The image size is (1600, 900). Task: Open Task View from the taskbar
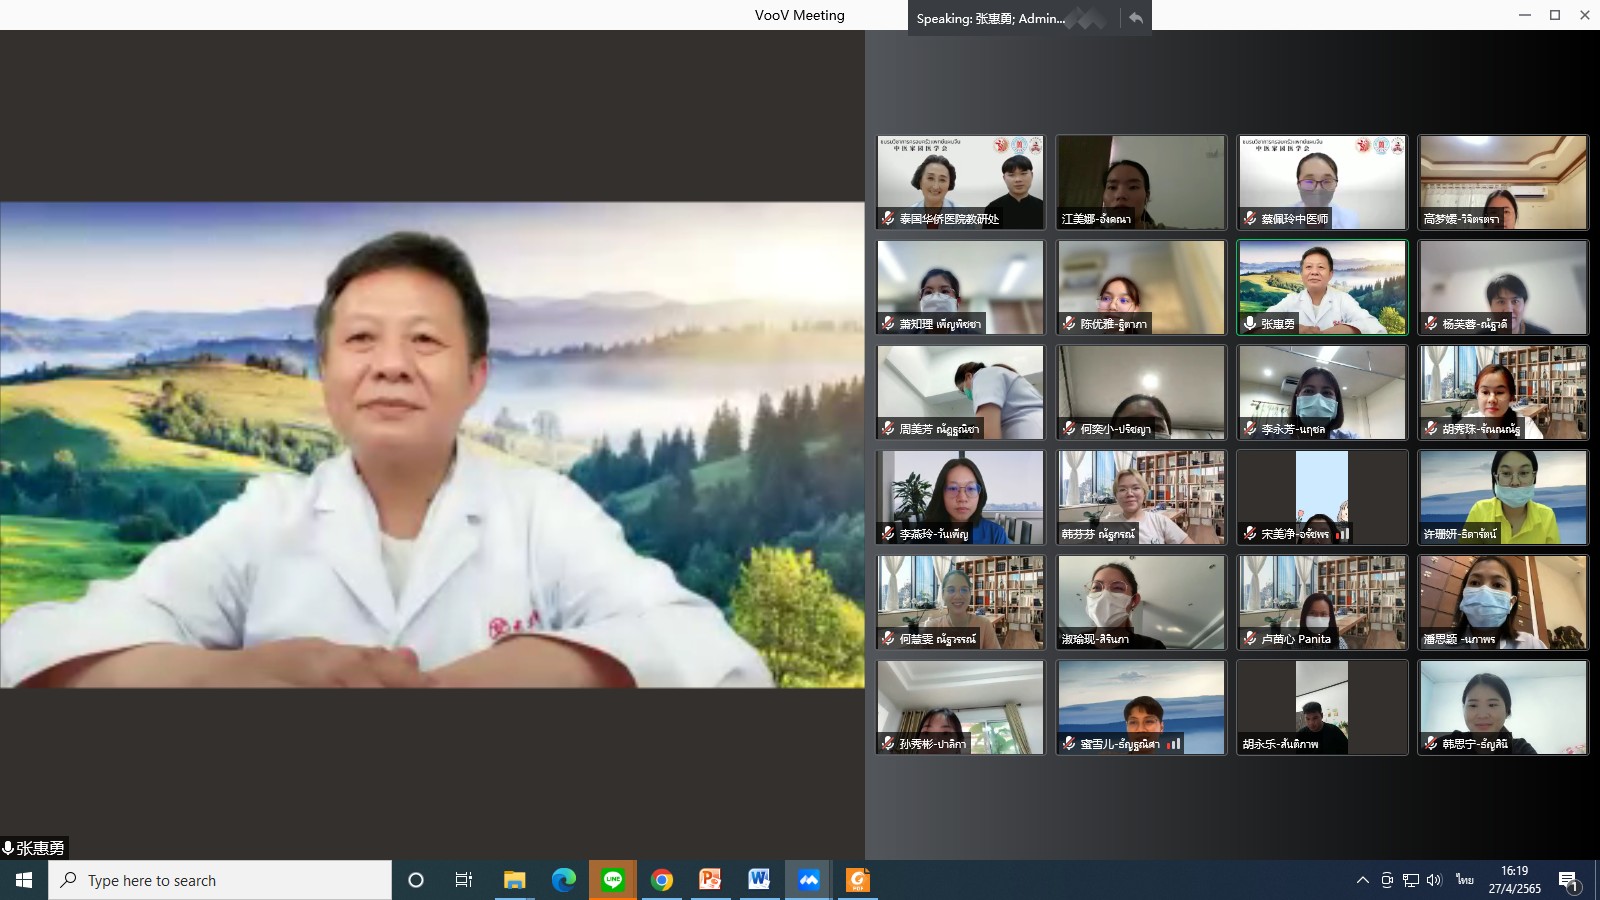point(464,880)
